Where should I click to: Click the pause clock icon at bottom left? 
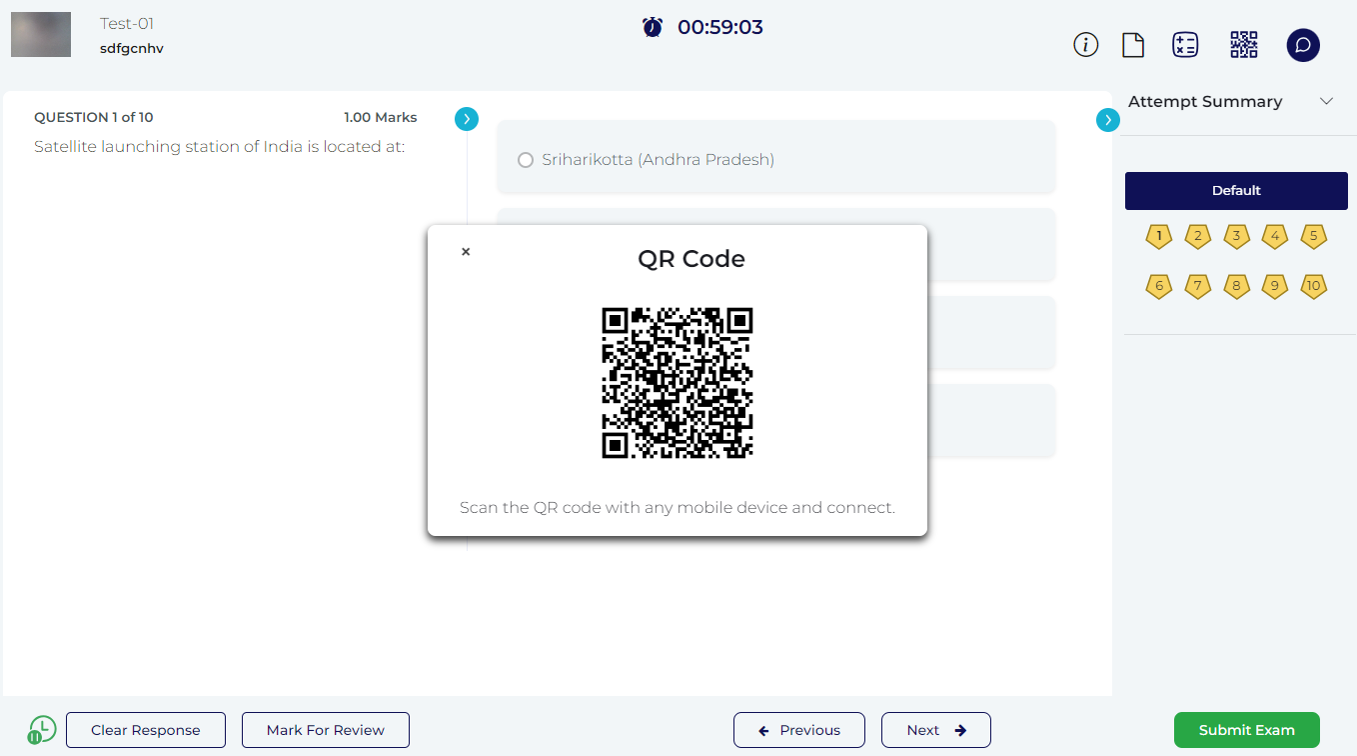(41, 730)
